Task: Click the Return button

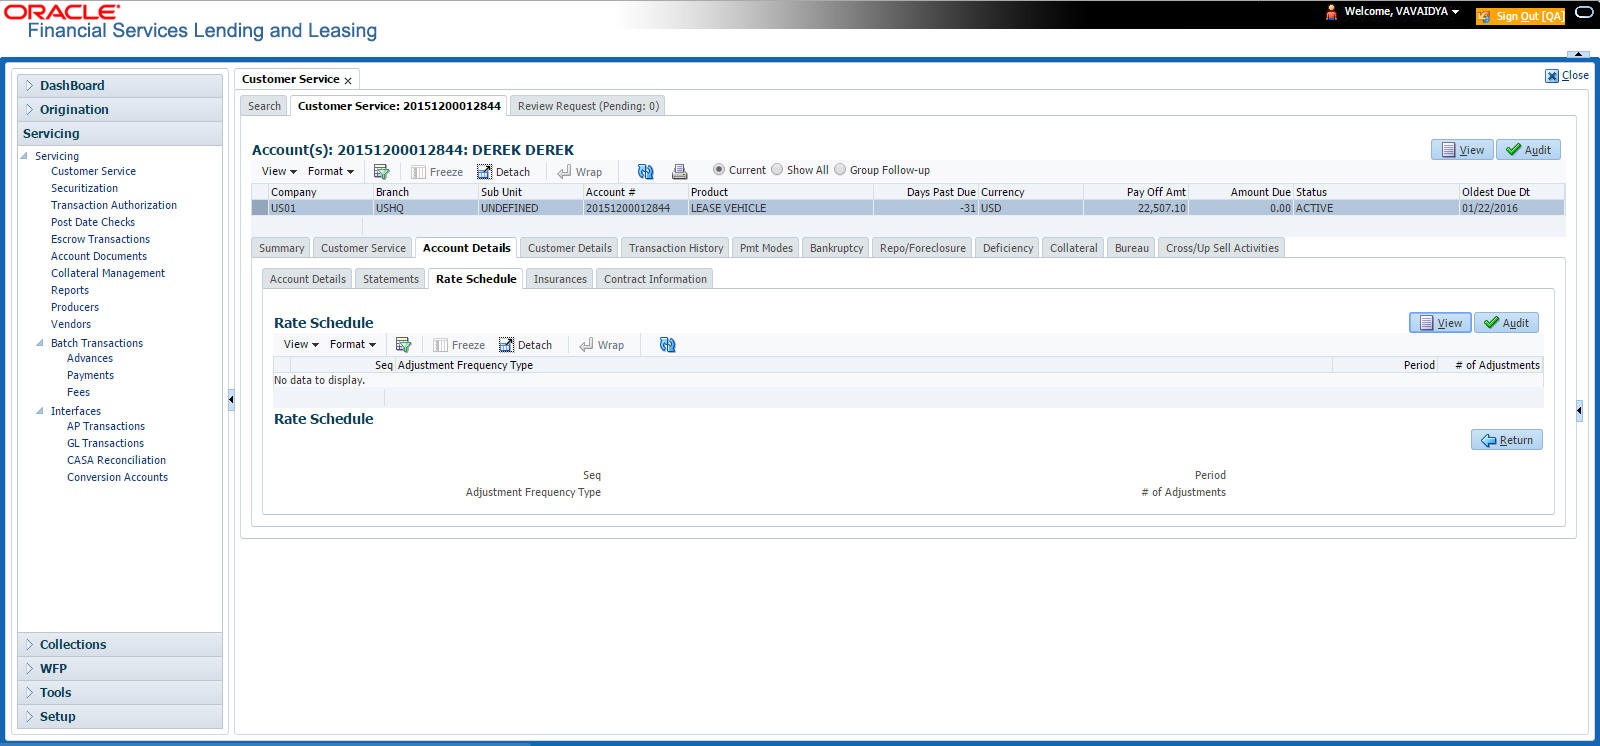Action: click(1507, 440)
